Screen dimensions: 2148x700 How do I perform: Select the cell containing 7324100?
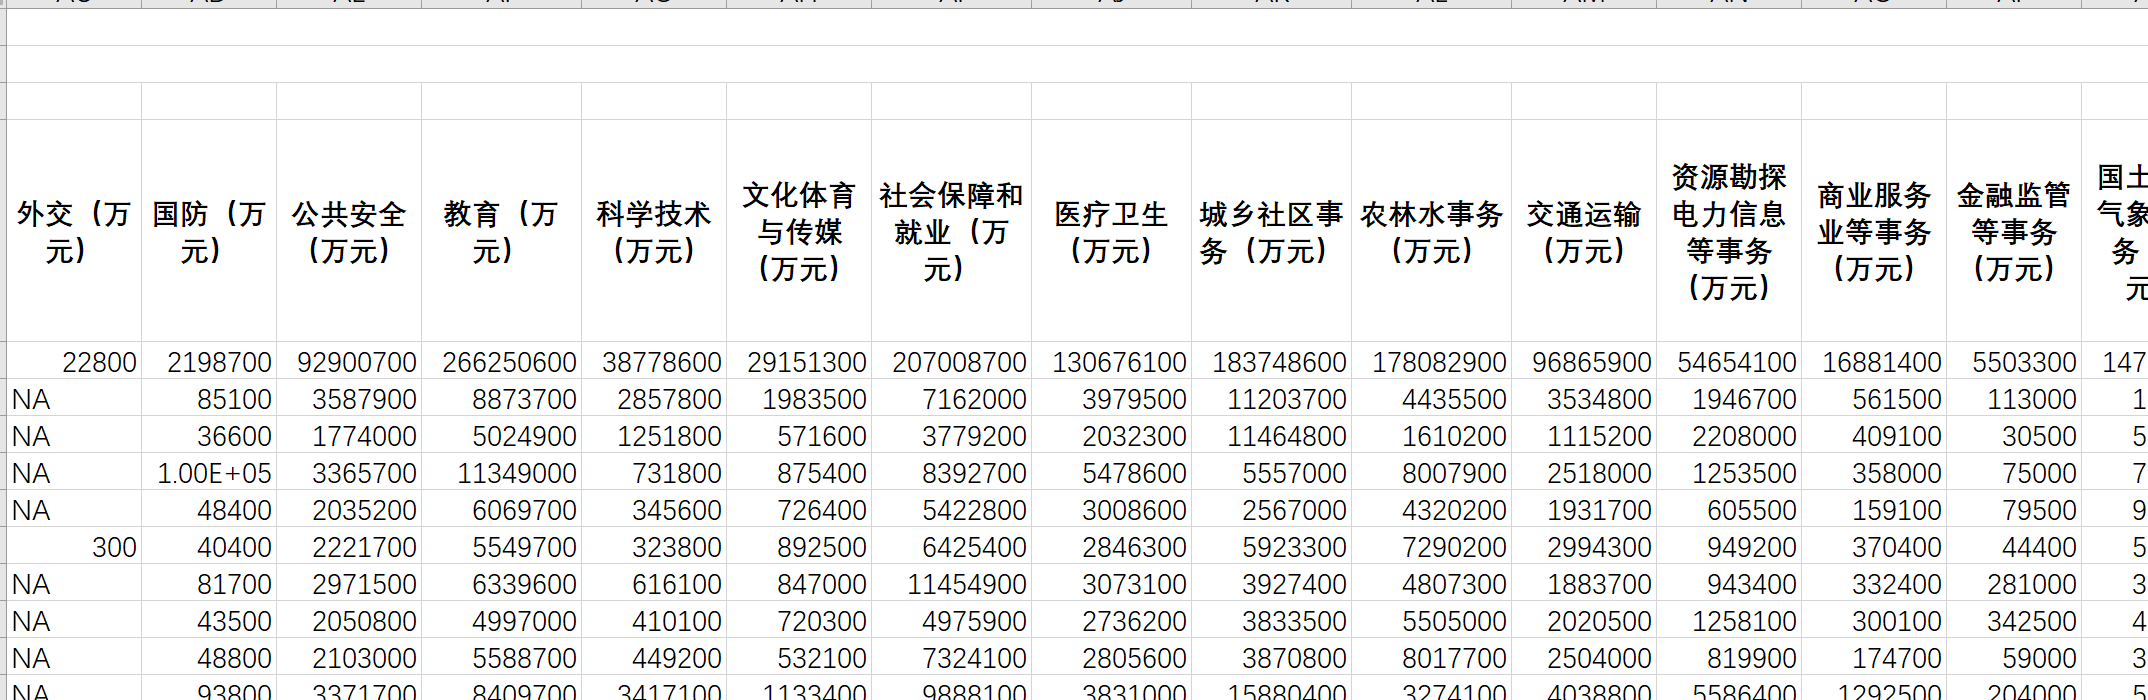951,657
